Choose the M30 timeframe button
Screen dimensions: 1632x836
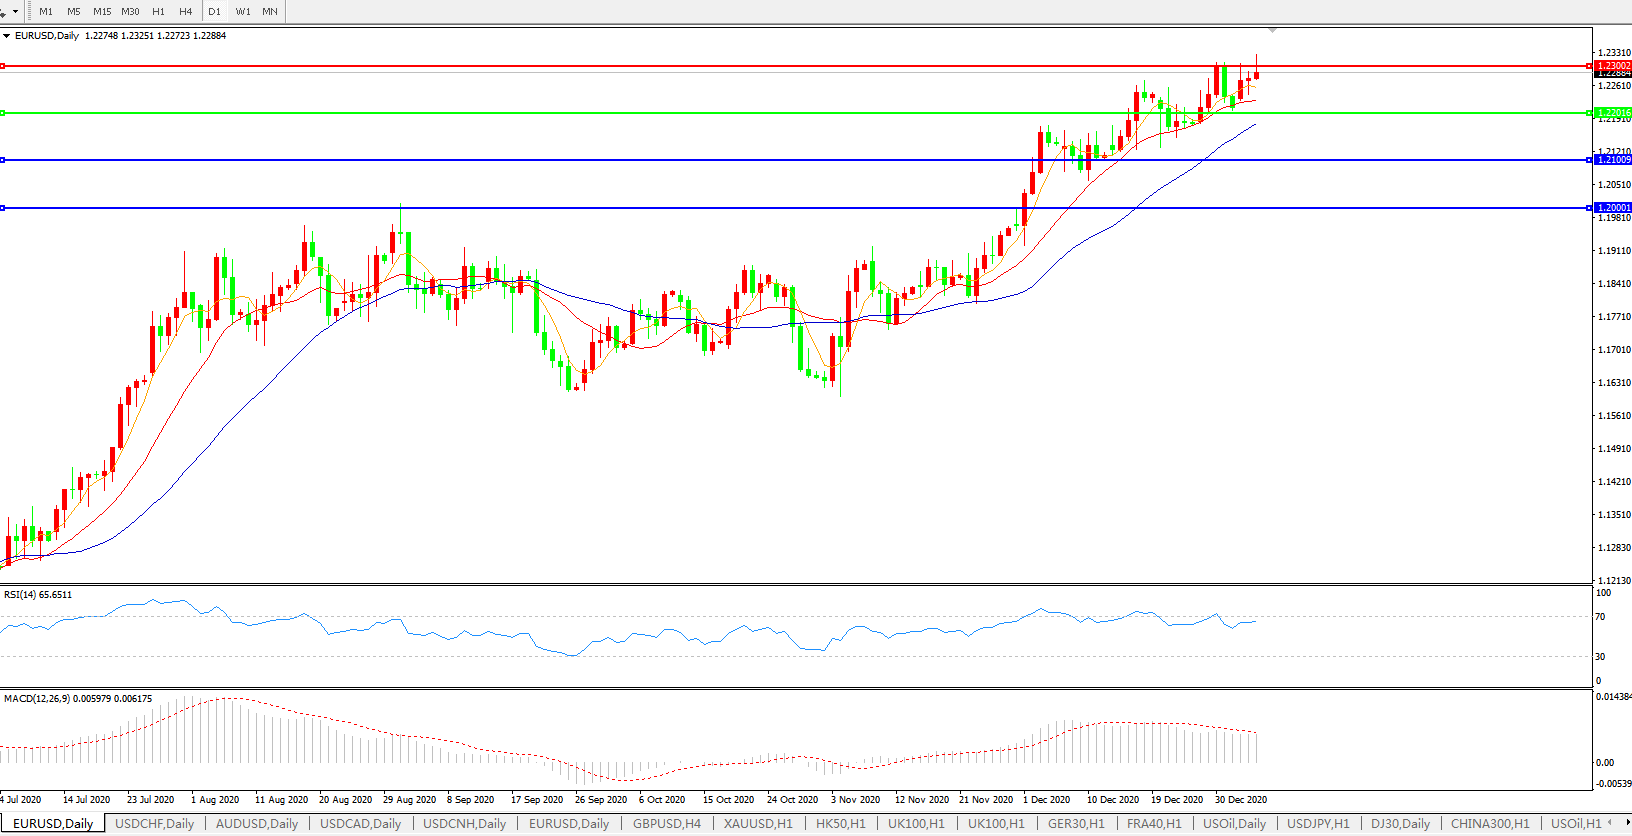(130, 12)
